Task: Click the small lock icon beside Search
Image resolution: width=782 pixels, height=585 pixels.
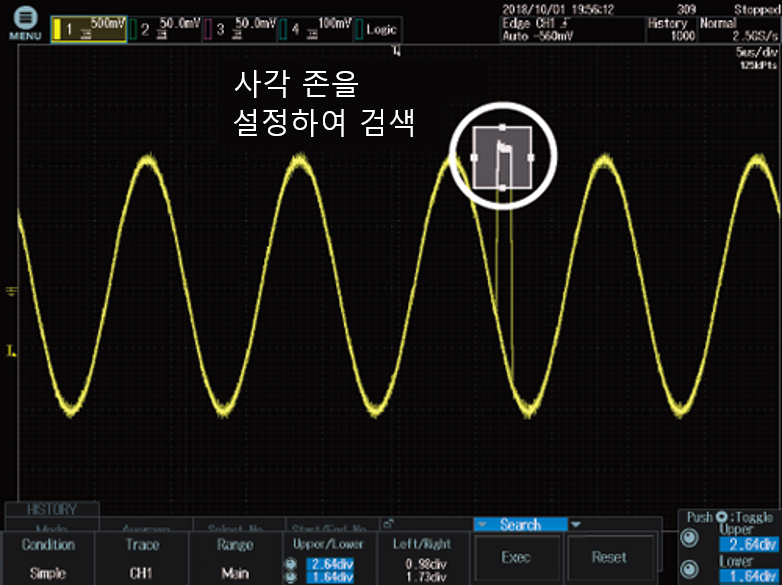Action: click(391, 523)
